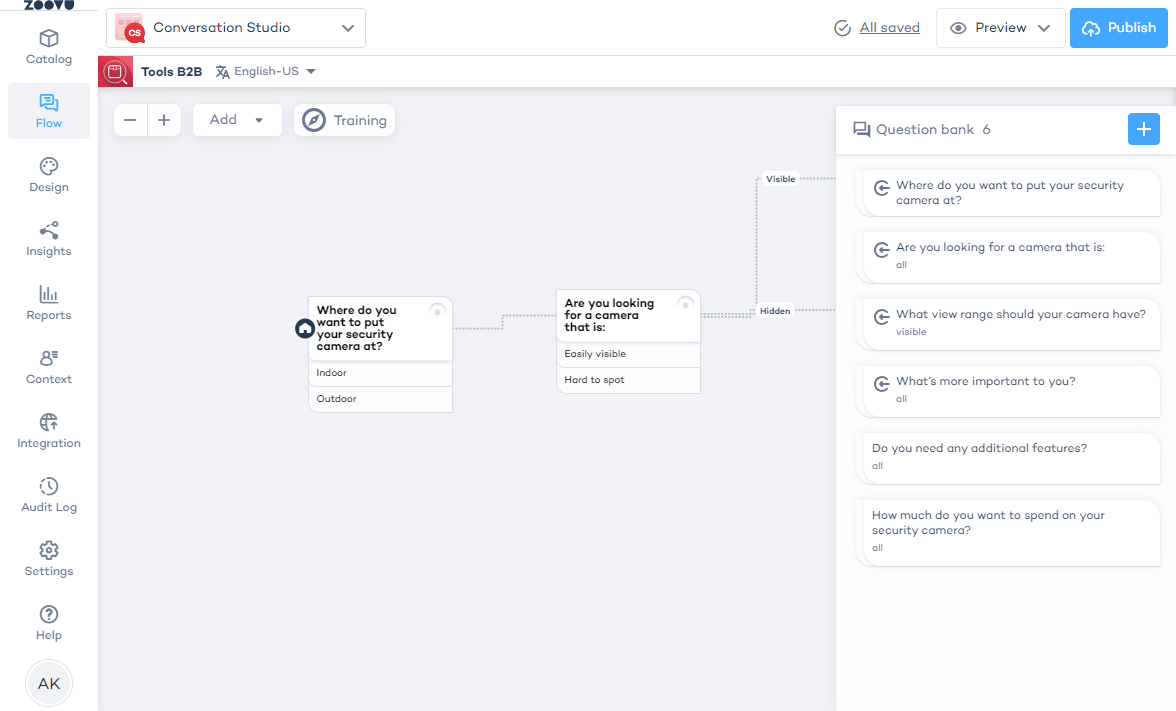Open the Catalog section in sidebar
Image resolution: width=1176 pixels, height=711 pixels.
48,47
